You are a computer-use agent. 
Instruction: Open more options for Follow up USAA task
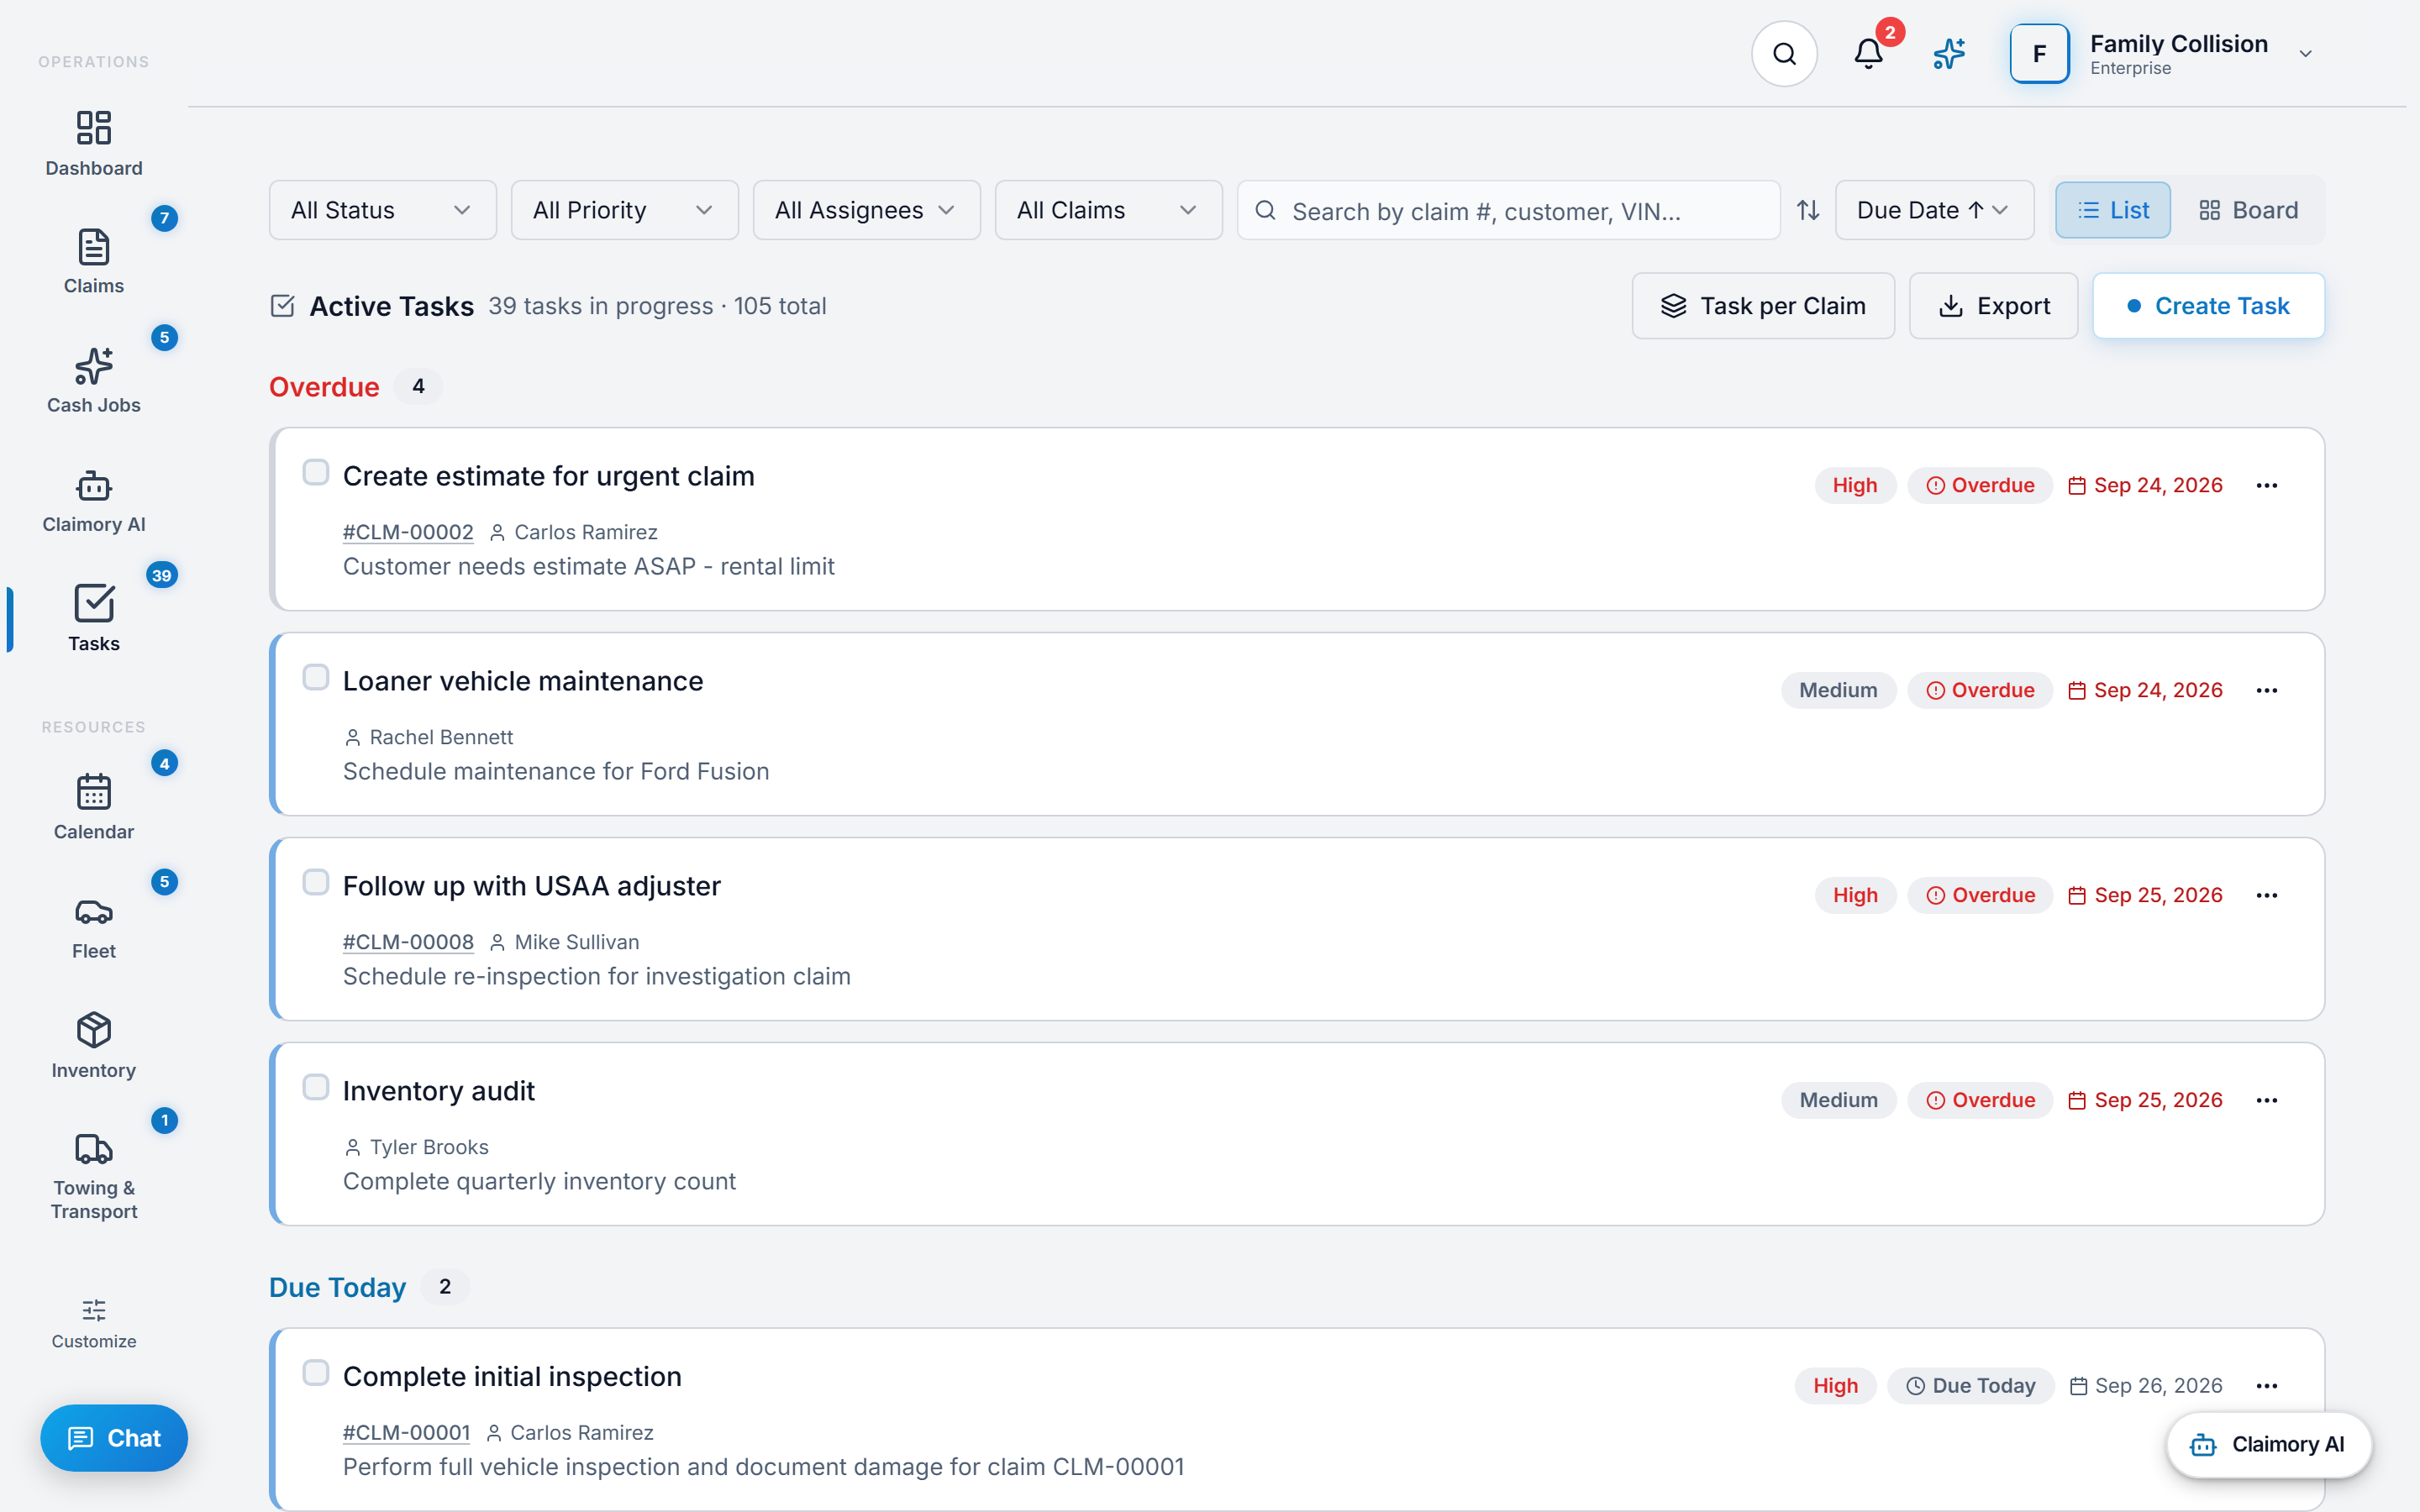pos(2267,896)
